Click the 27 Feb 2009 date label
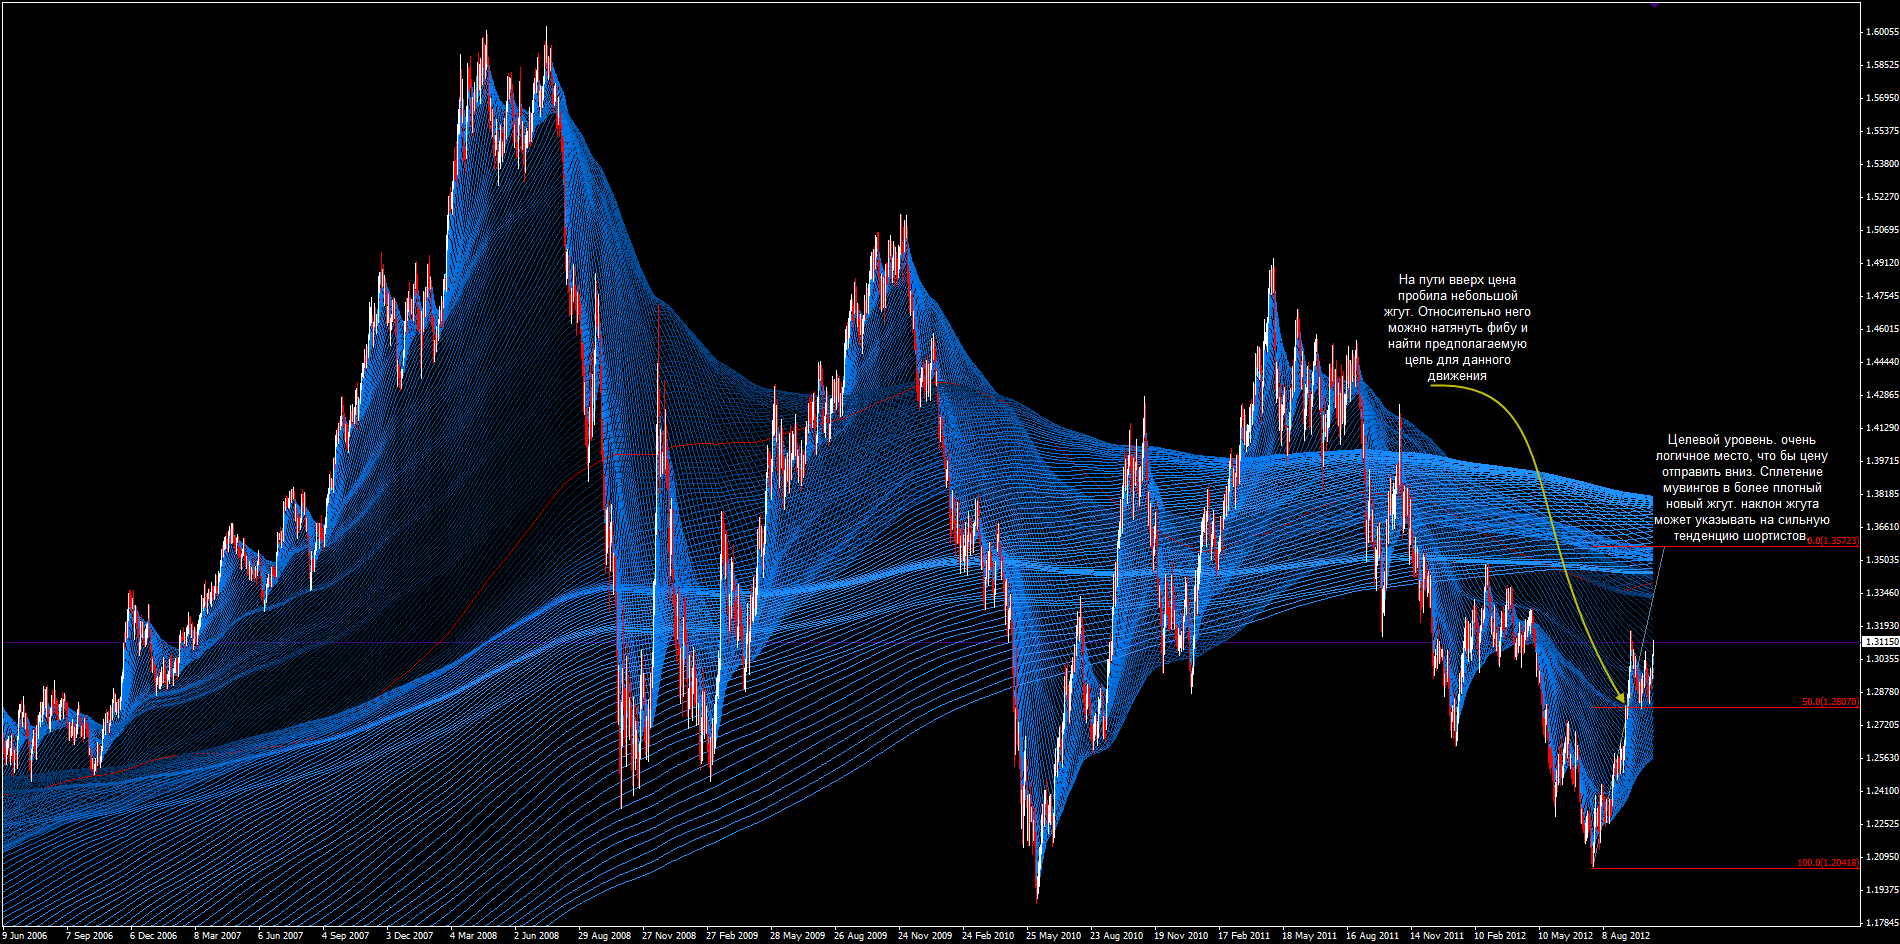Screen dimensions: 1900x944 coord(732,936)
